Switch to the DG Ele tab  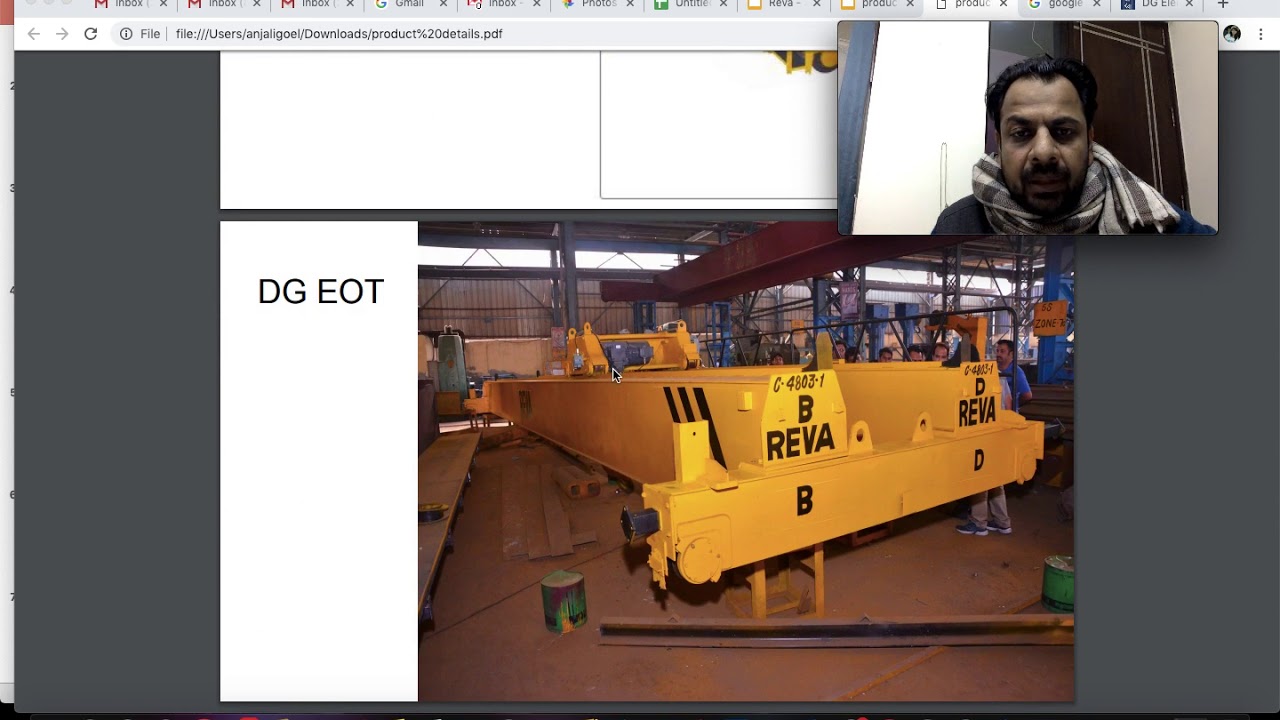click(1155, 5)
